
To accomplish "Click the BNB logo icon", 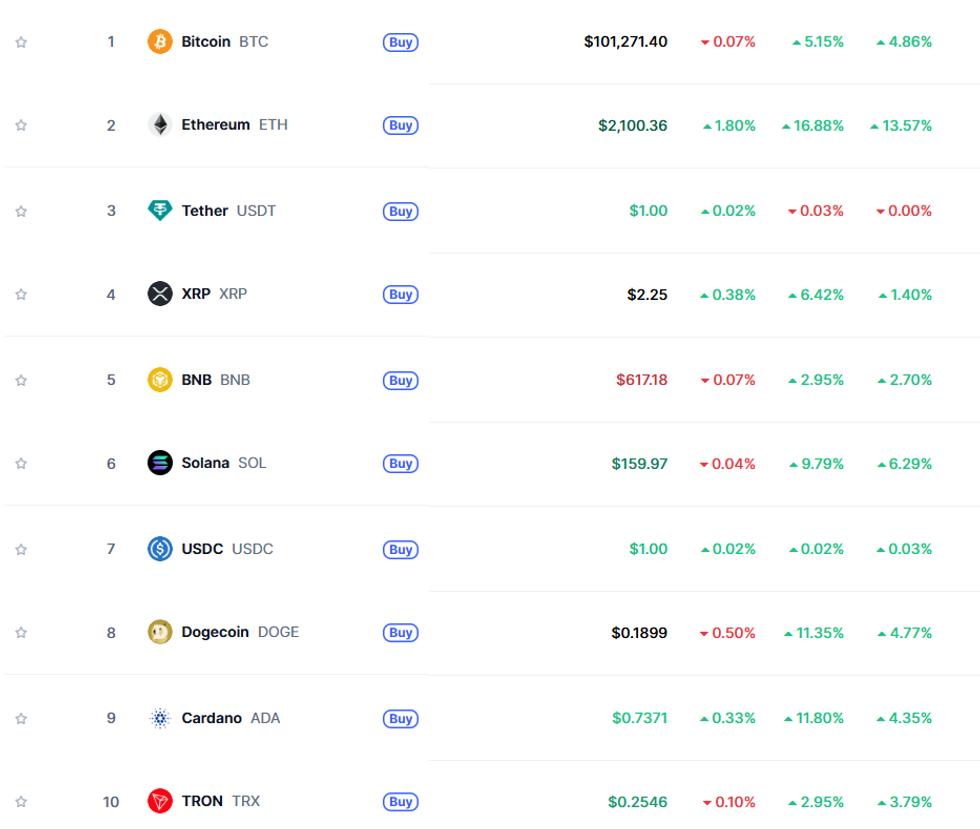I will click(160, 380).
